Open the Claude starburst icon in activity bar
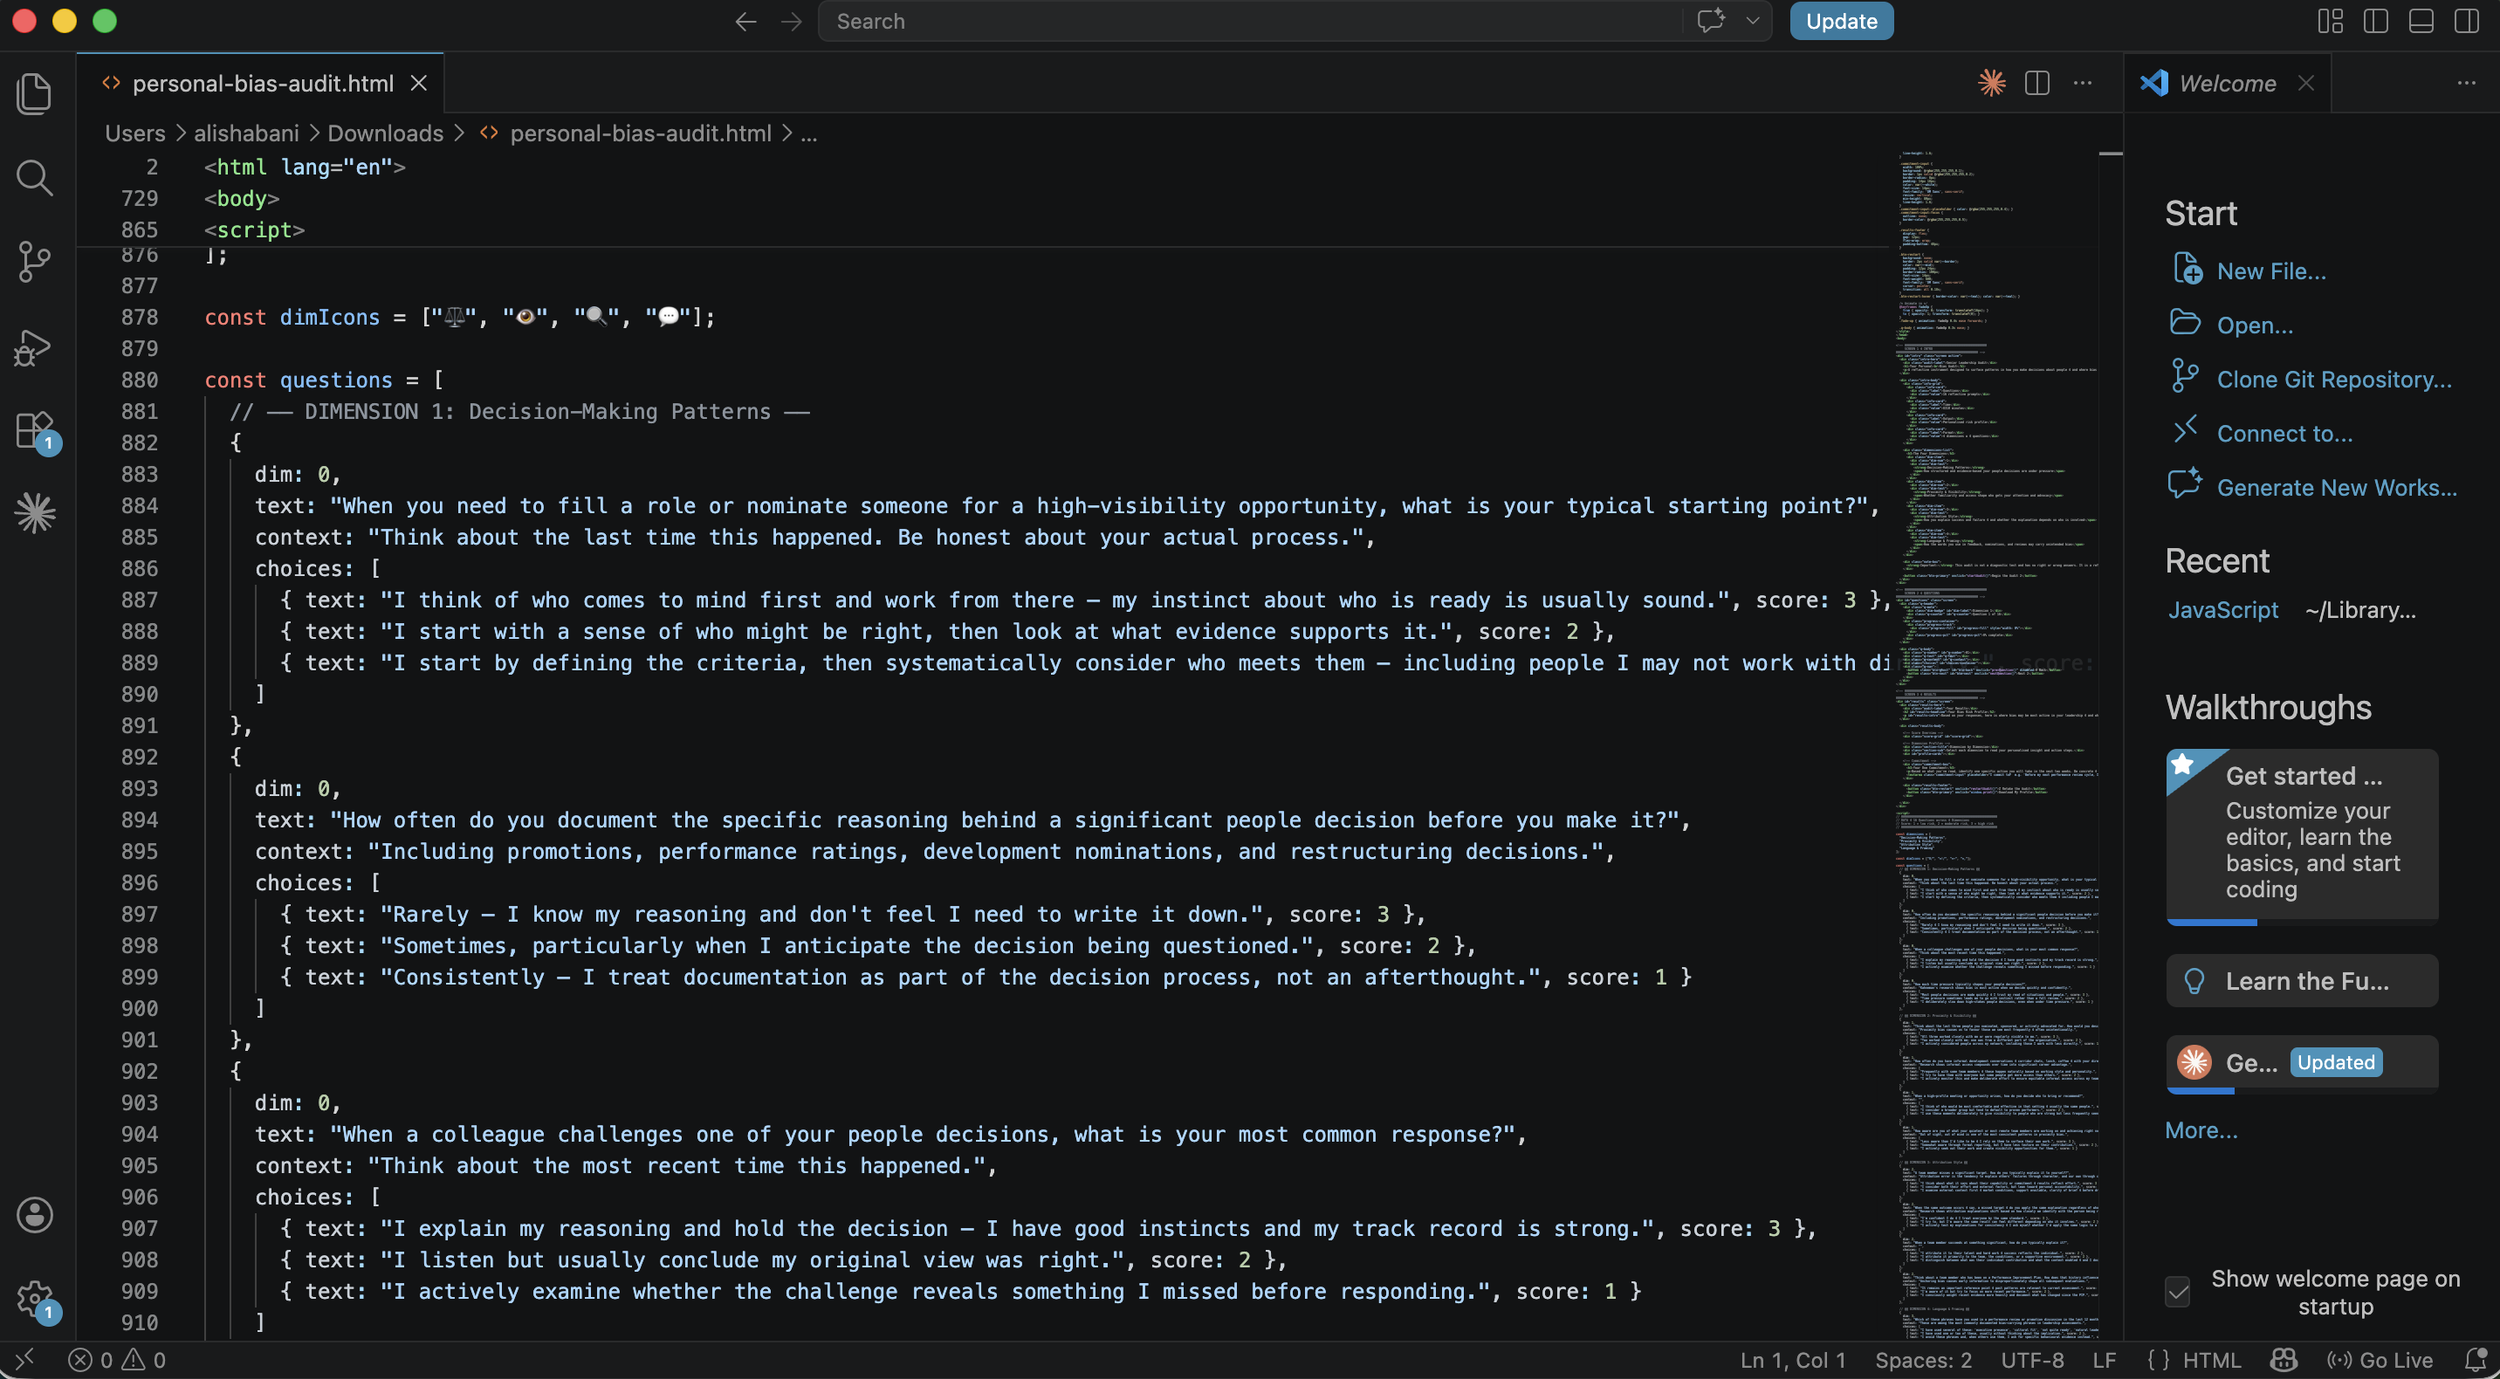This screenshot has width=2500, height=1379. click(35, 513)
